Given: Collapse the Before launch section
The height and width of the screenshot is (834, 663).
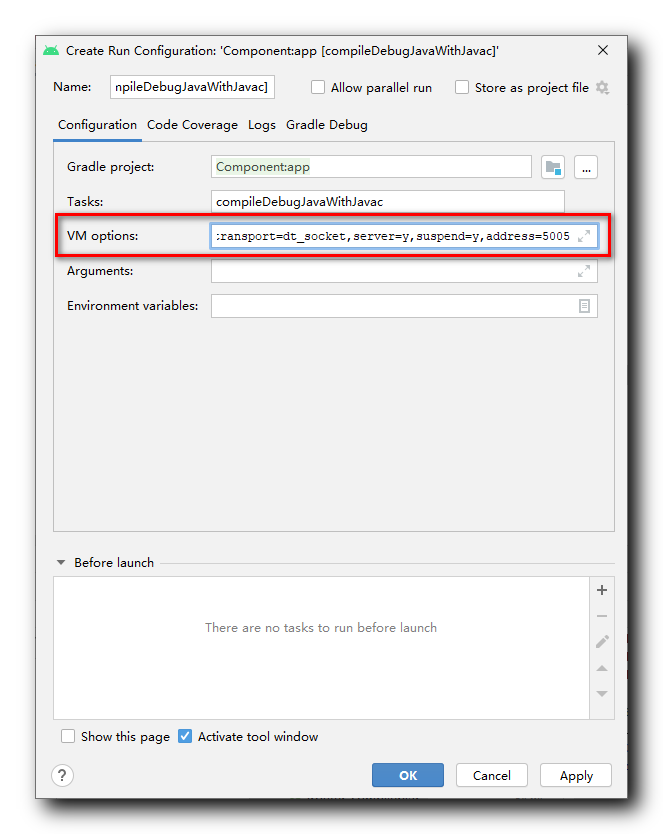Looking at the screenshot, I should pos(61,562).
